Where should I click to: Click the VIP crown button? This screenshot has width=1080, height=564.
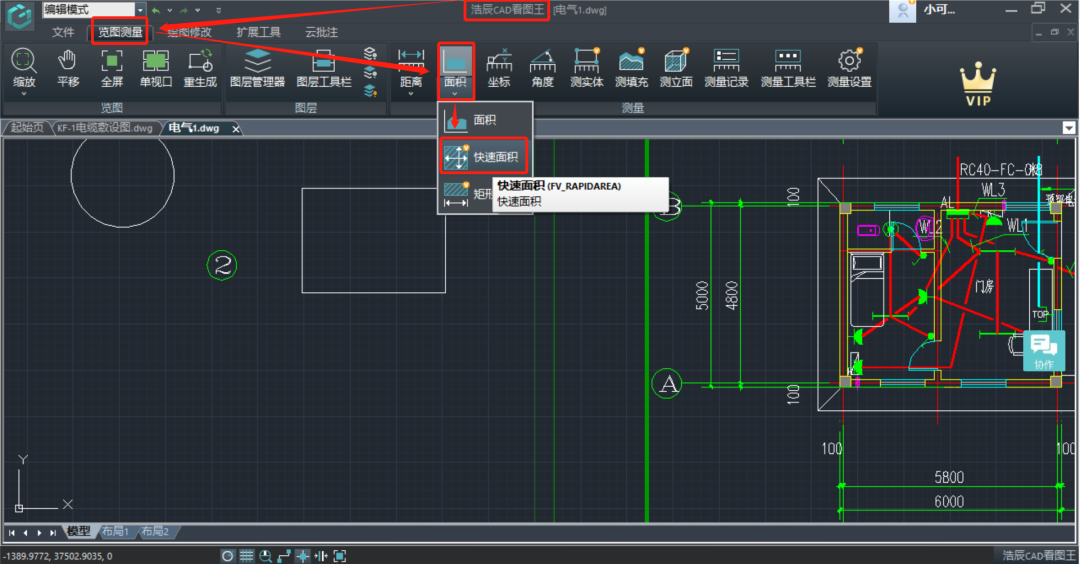[976, 86]
